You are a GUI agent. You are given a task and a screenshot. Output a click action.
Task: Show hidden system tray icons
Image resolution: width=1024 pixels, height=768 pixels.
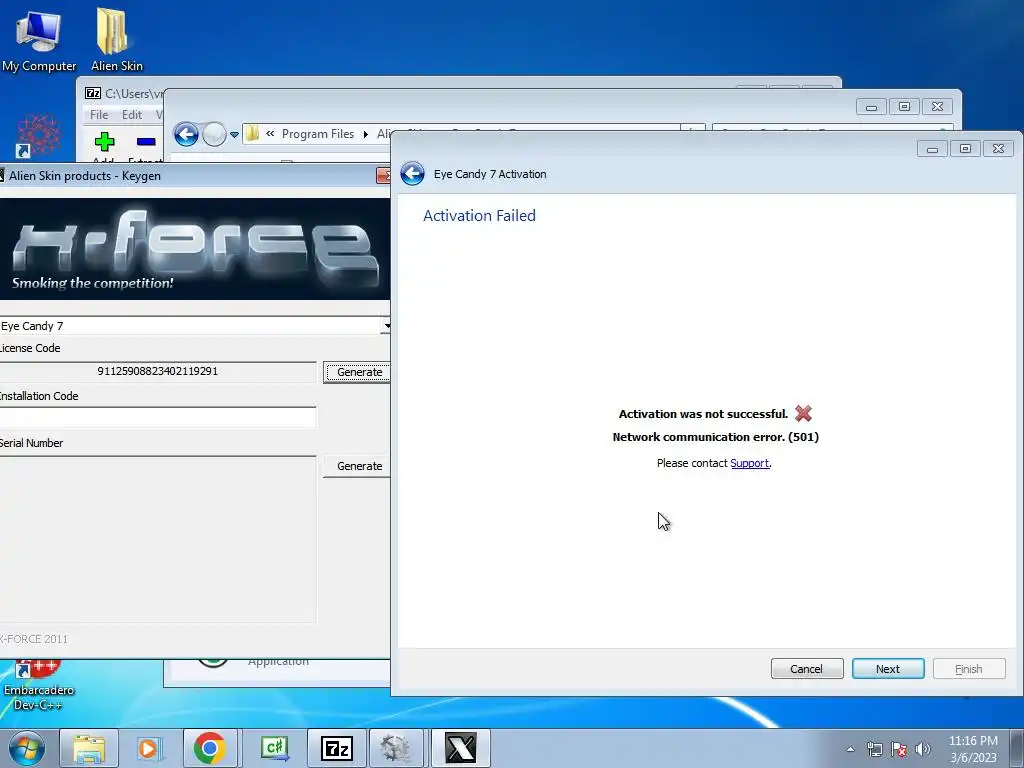coord(850,749)
